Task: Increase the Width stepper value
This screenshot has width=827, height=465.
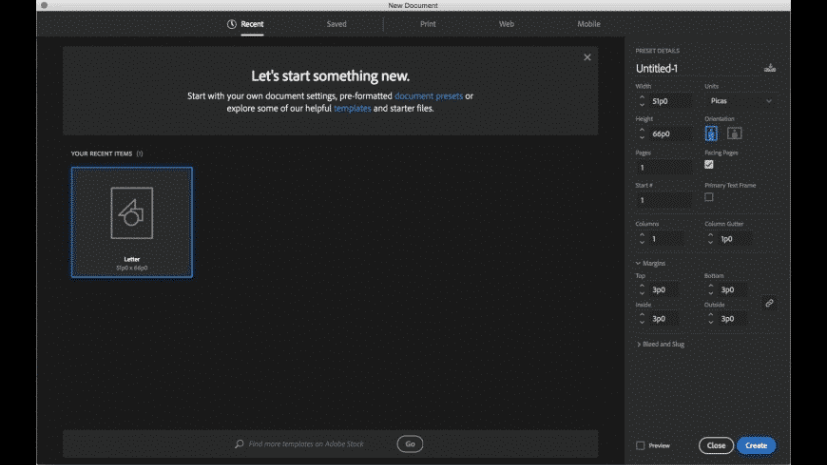Action: (x=641, y=97)
